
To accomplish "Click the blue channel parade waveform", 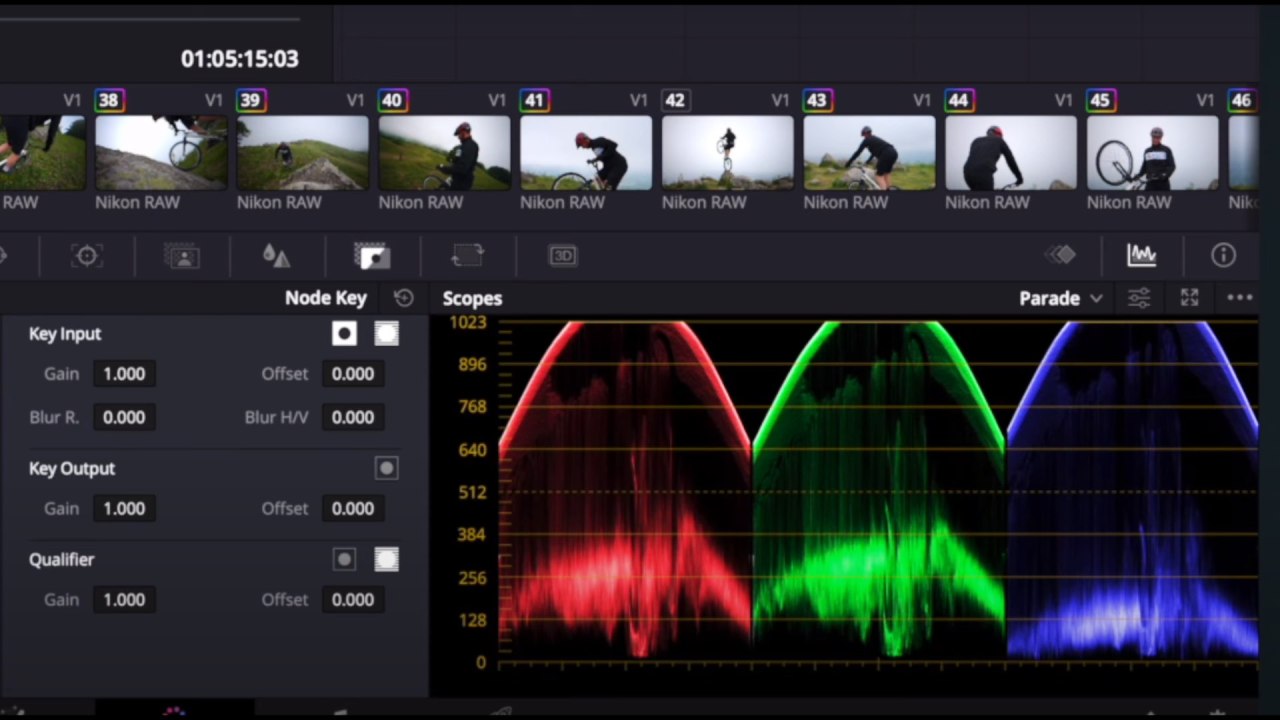I will (x=1132, y=490).
